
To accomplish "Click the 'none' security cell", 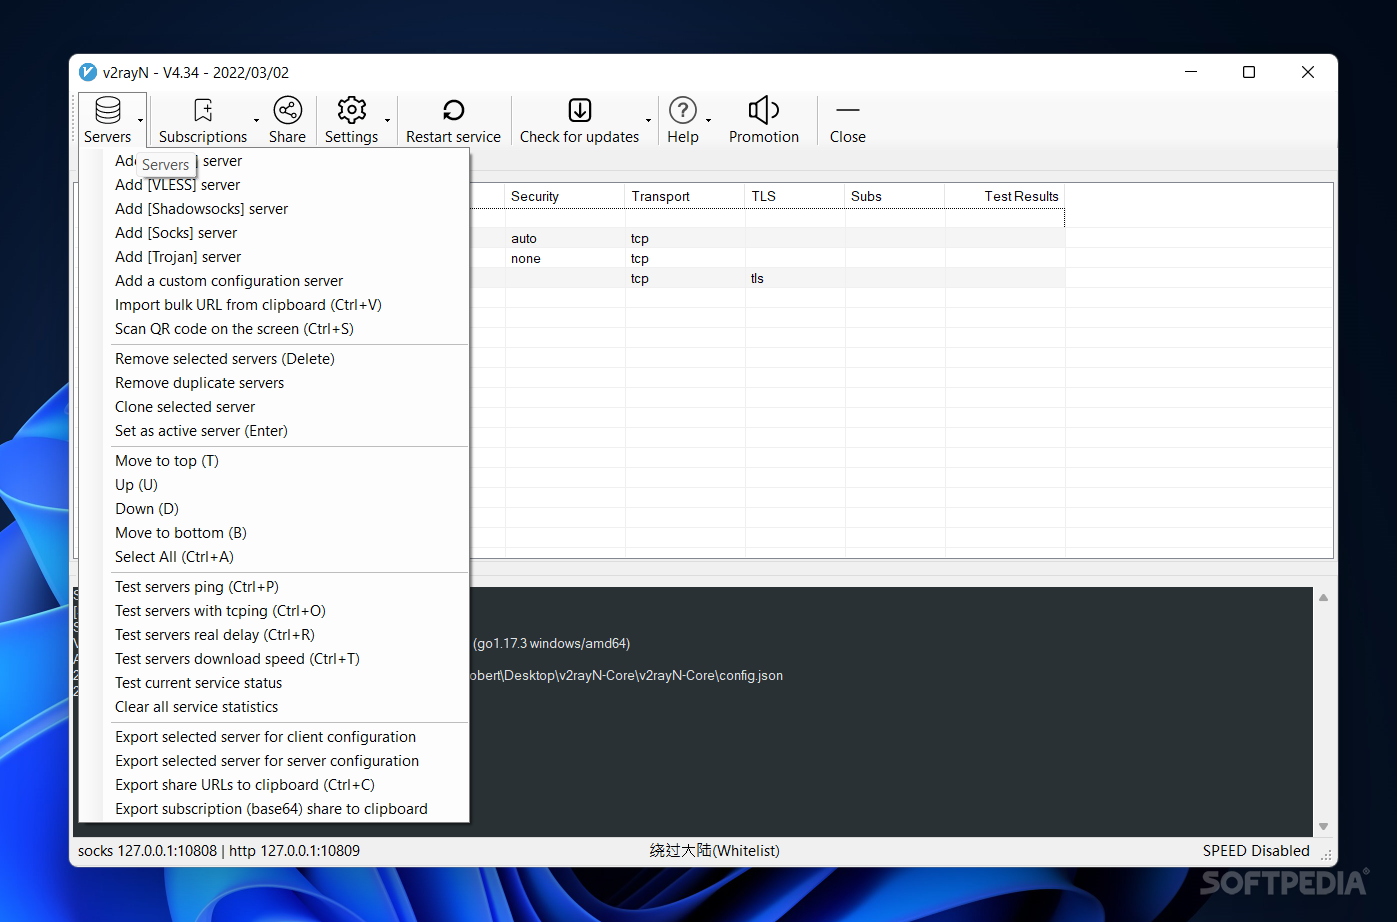I will tap(526, 259).
